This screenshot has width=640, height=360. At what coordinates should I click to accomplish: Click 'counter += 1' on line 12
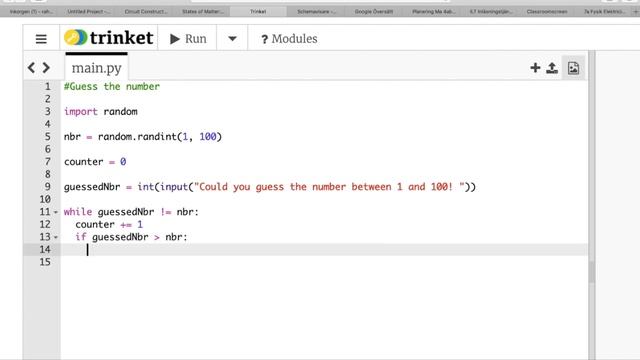pyautogui.click(x=109, y=224)
